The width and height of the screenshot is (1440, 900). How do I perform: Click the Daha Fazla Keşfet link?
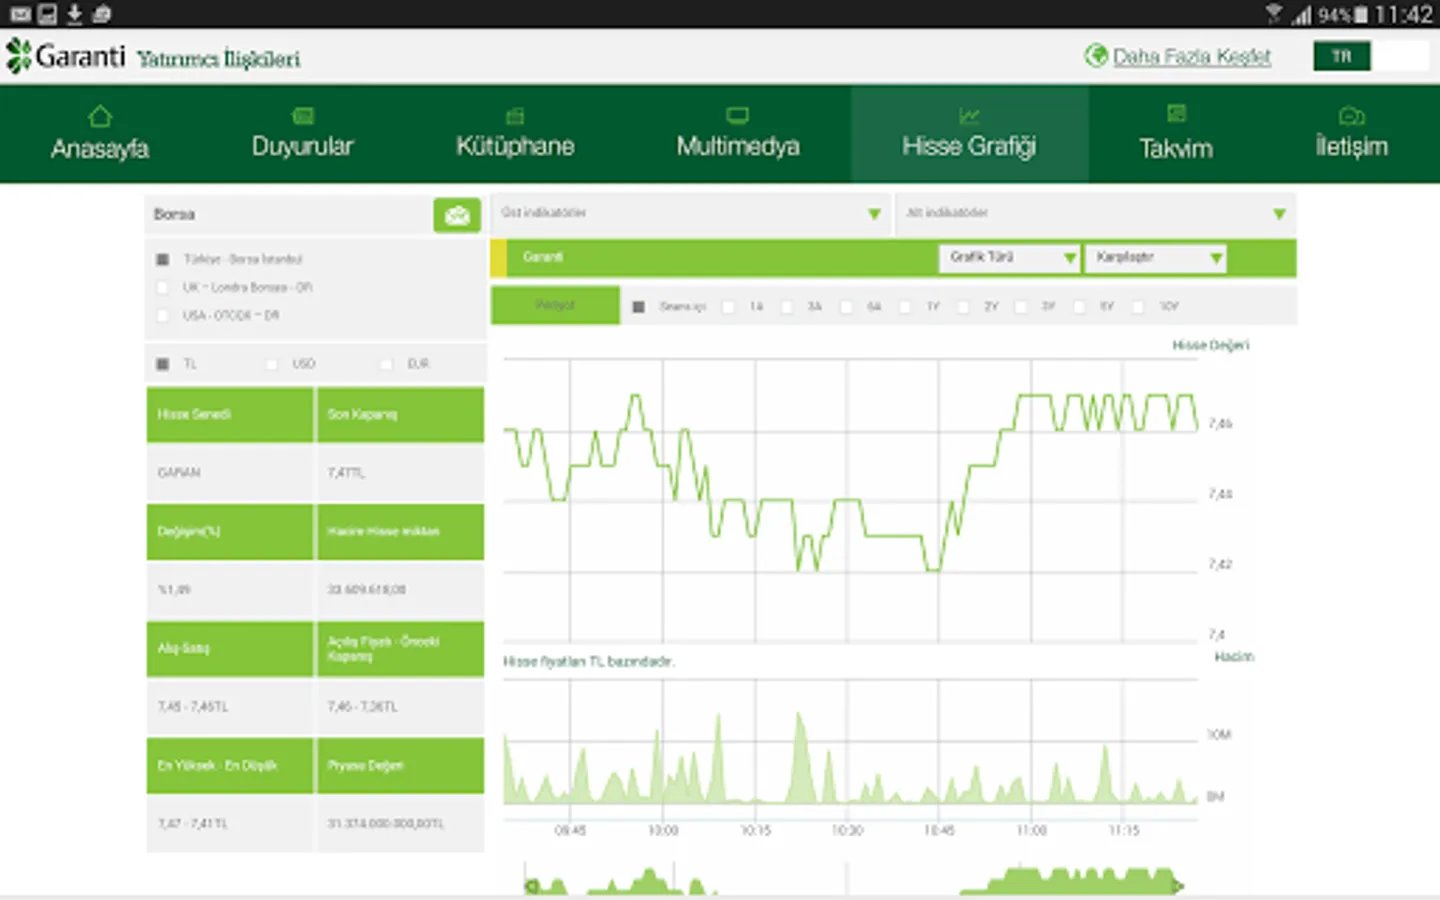coord(1192,57)
